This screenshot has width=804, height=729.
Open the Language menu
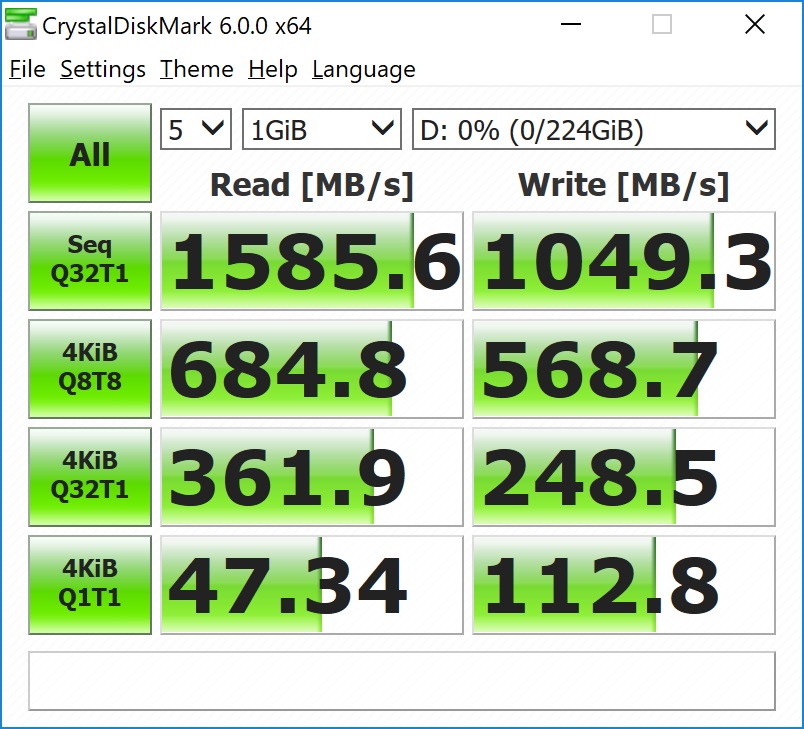(364, 69)
